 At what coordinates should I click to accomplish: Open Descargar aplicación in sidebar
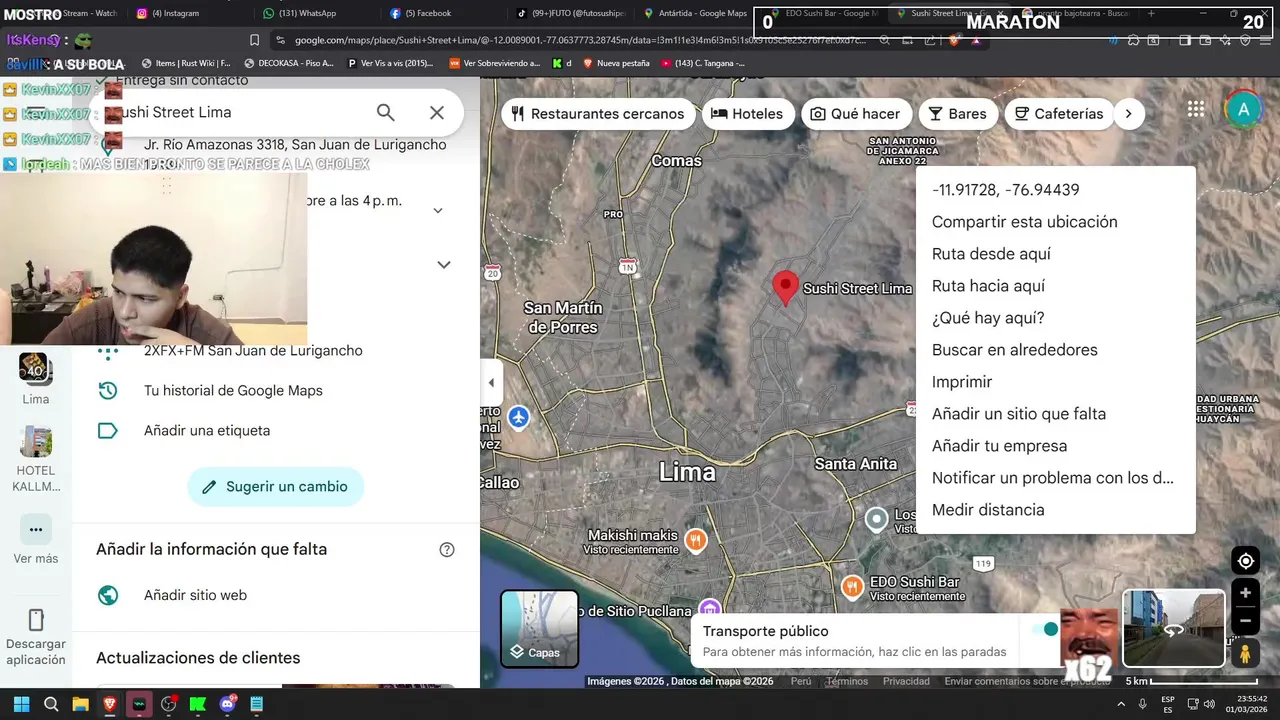pyautogui.click(x=36, y=637)
